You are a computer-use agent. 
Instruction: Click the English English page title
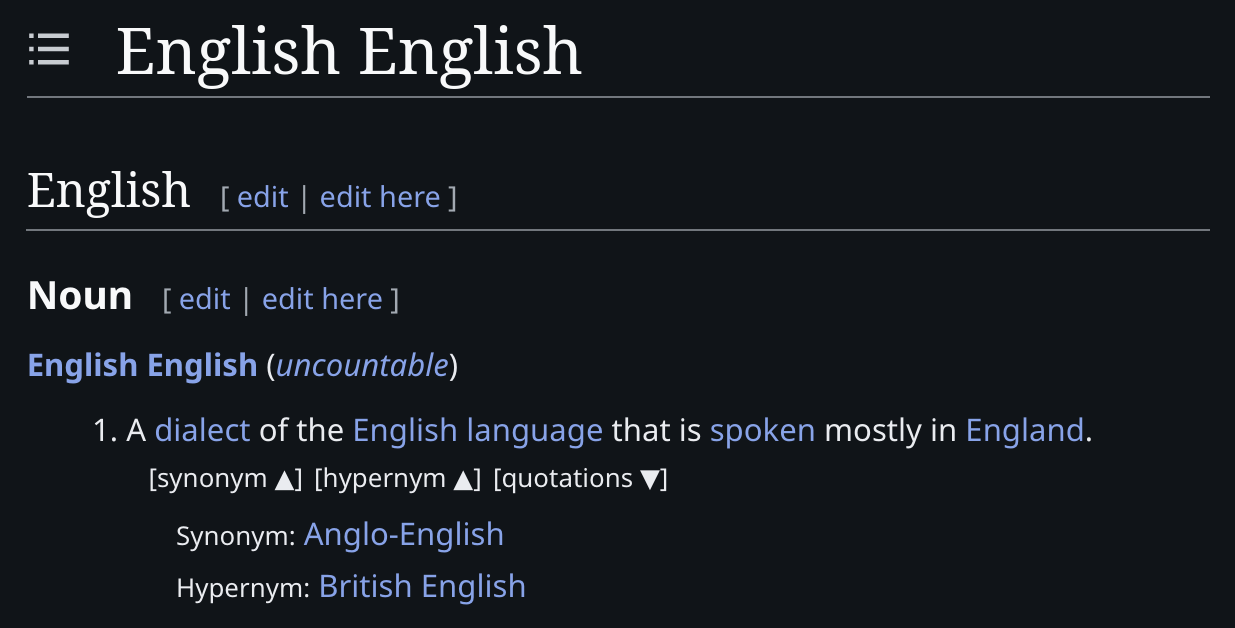coord(349,51)
